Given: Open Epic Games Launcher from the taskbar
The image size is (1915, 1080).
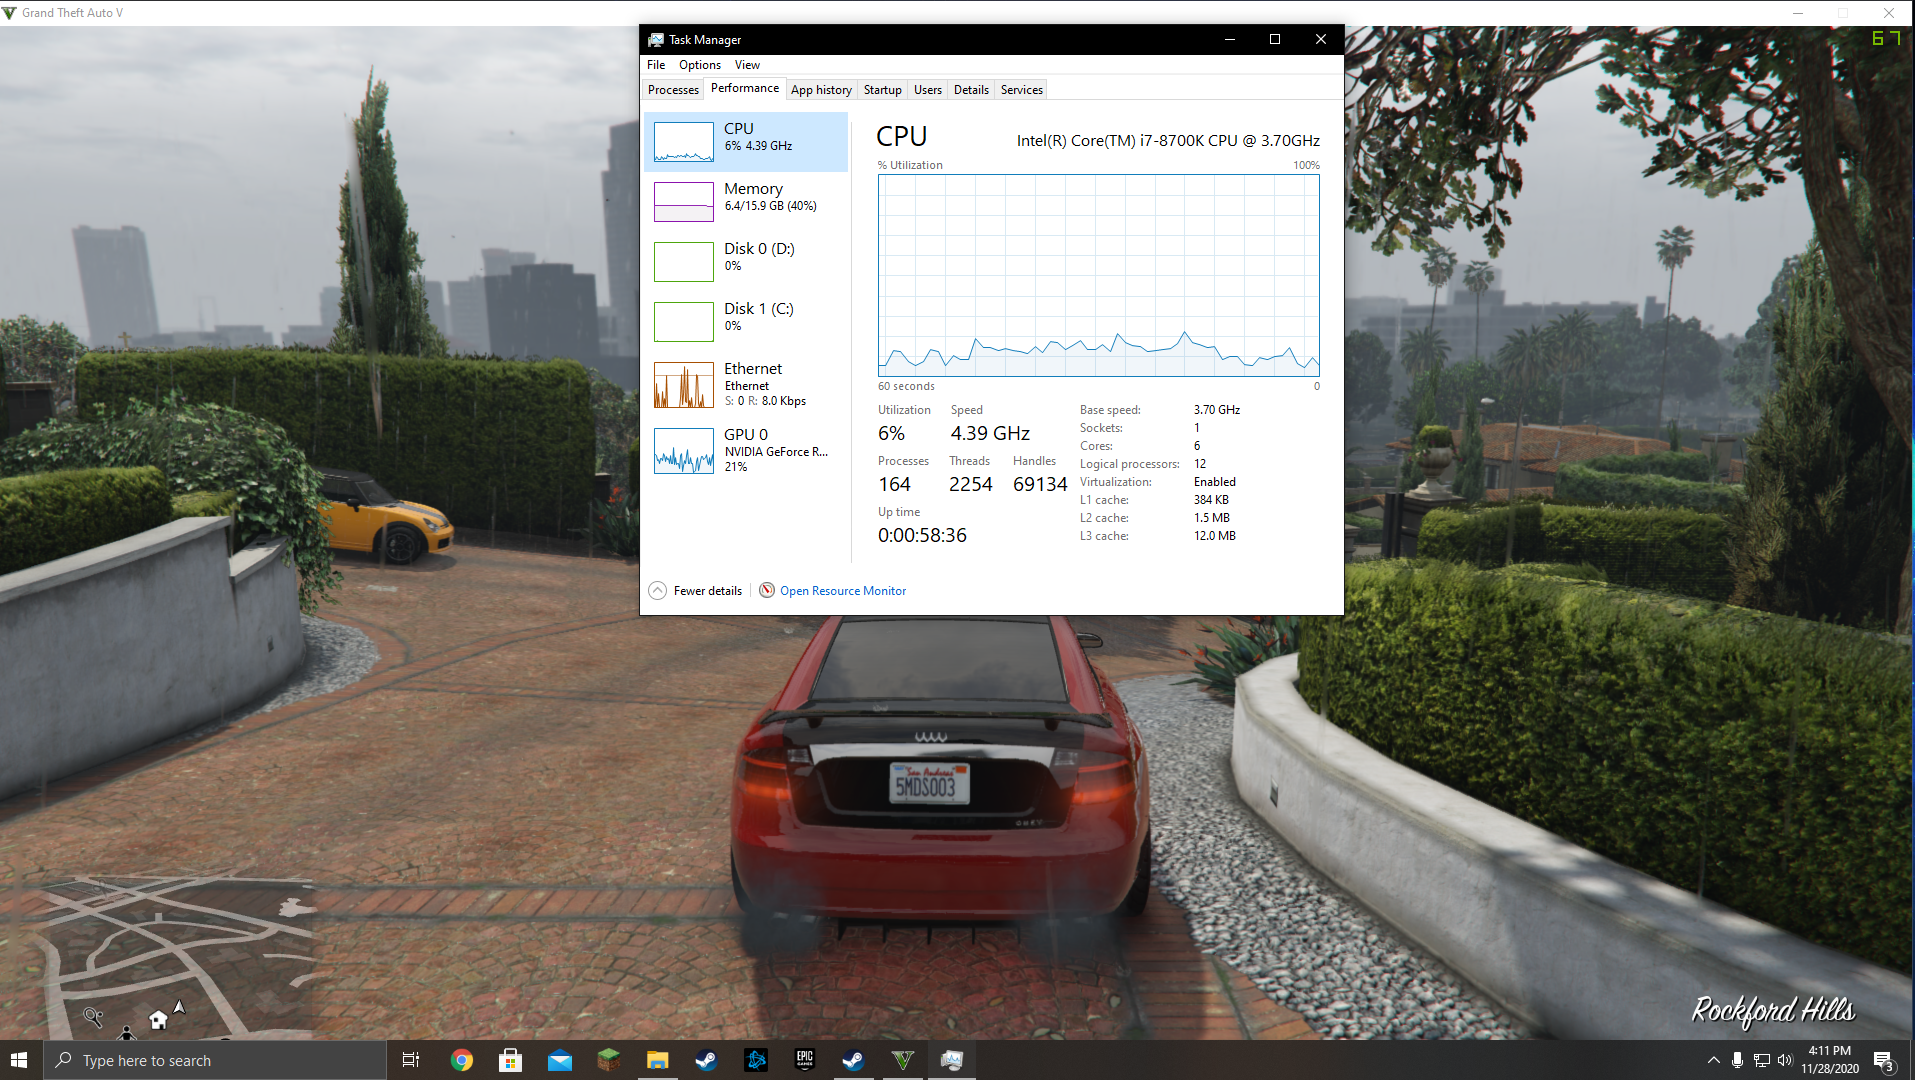Looking at the screenshot, I should pyautogui.click(x=804, y=1060).
